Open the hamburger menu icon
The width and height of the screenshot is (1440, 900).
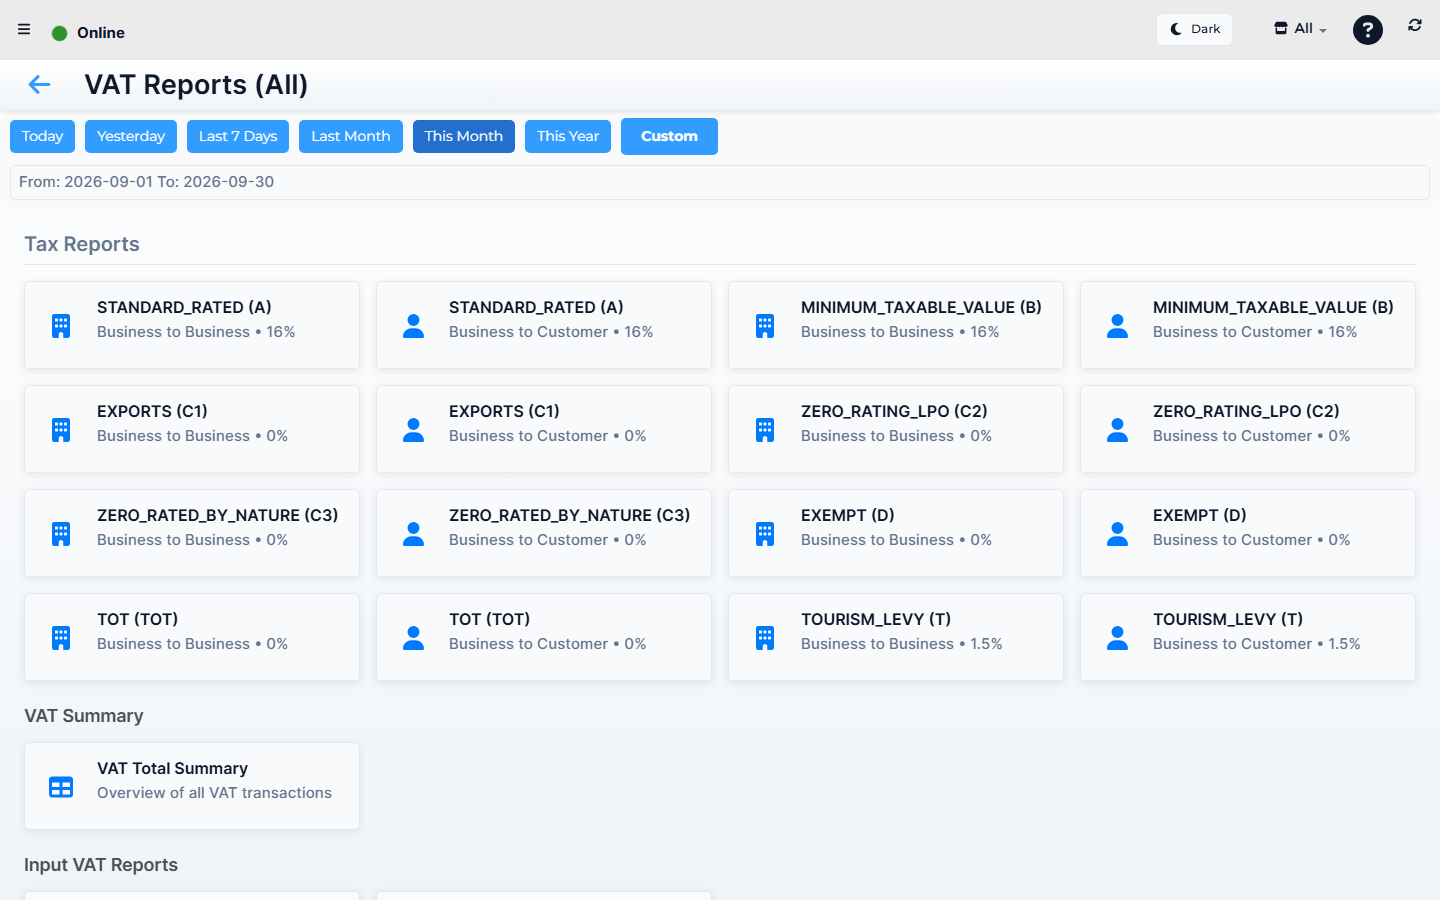coord(24,29)
